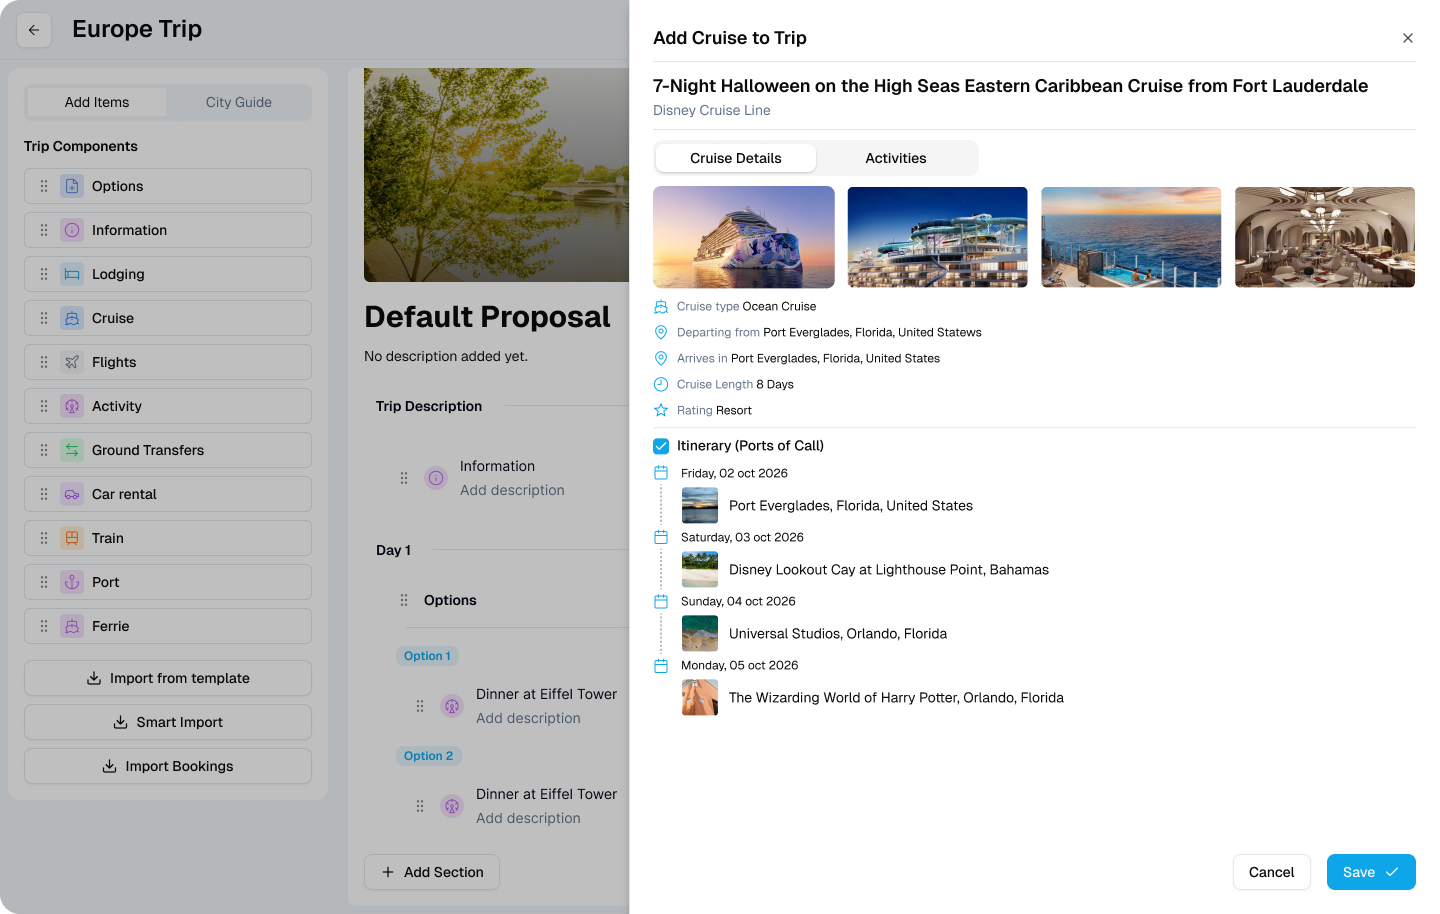Click the Cruise Length clock icon

[661, 384]
